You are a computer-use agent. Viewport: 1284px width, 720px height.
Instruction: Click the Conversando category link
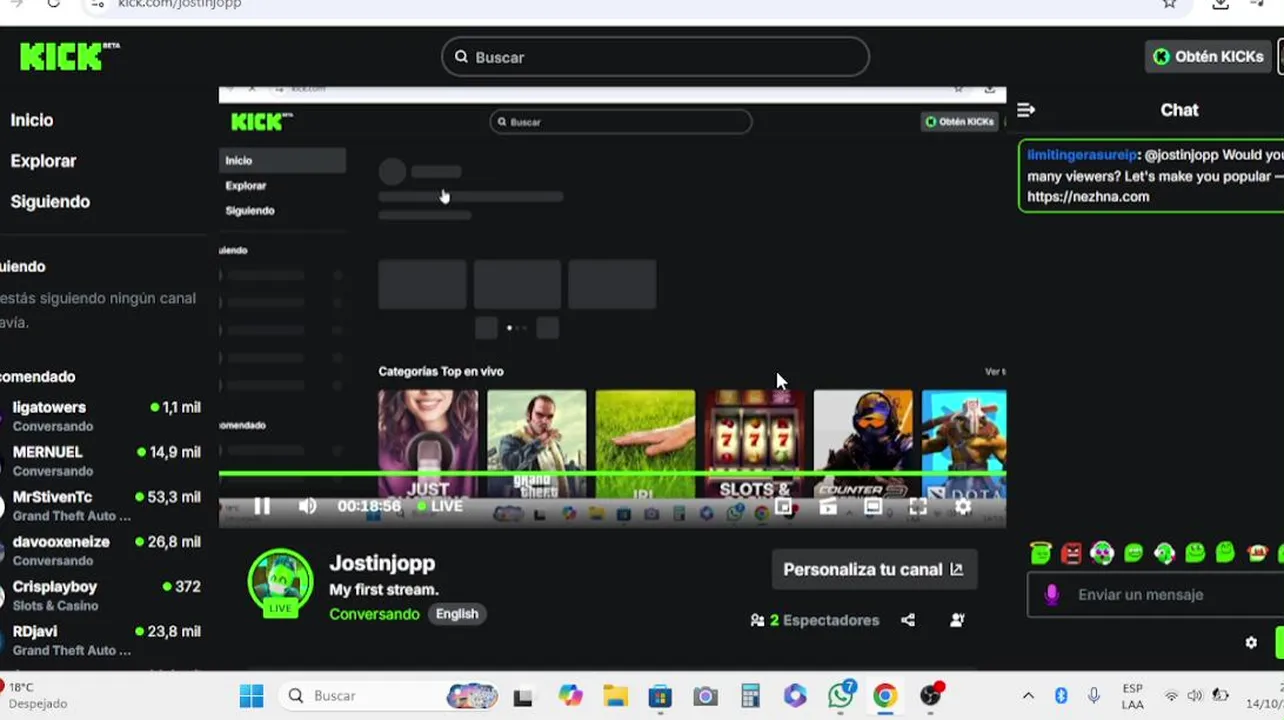(x=374, y=614)
